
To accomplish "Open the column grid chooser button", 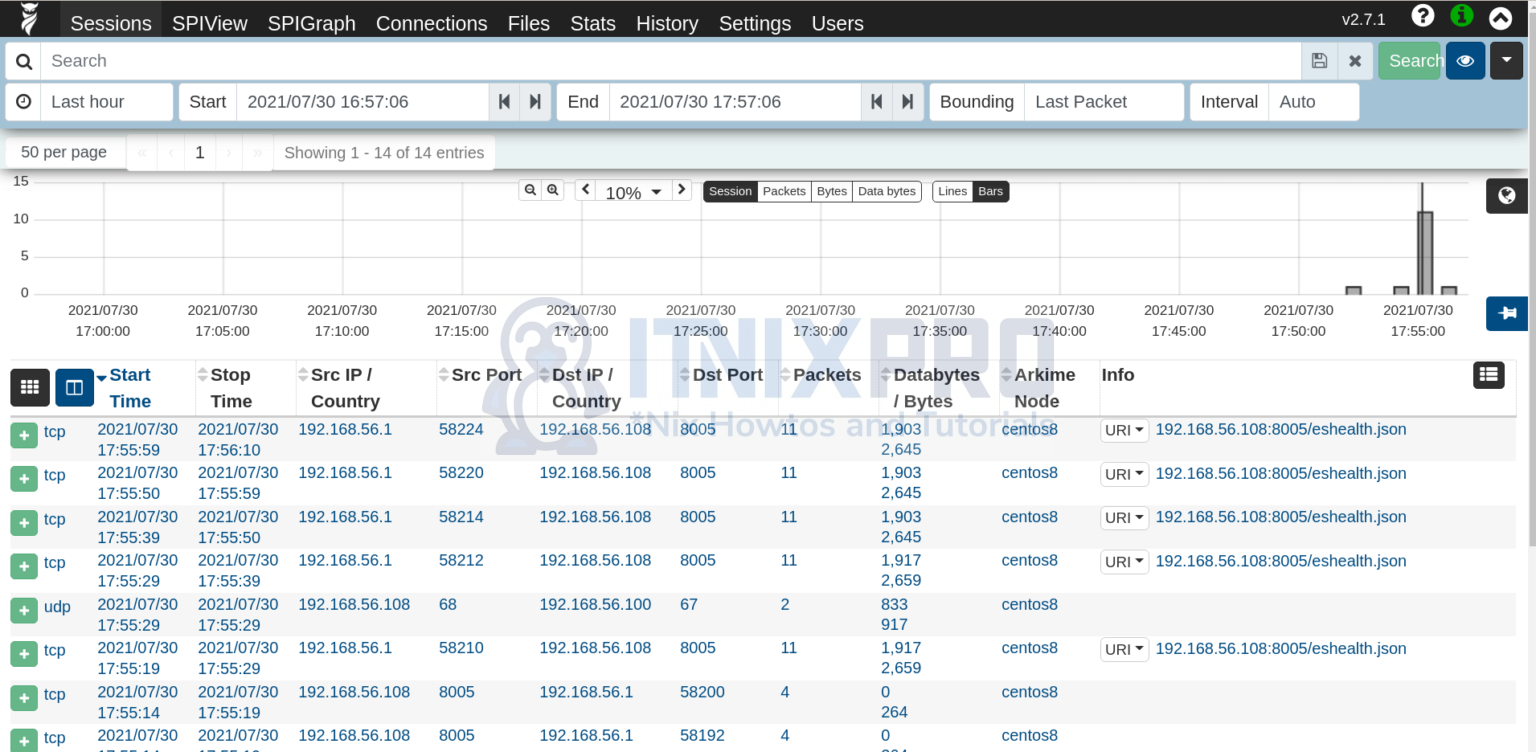I will pyautogui.click(x=30, y=387).
